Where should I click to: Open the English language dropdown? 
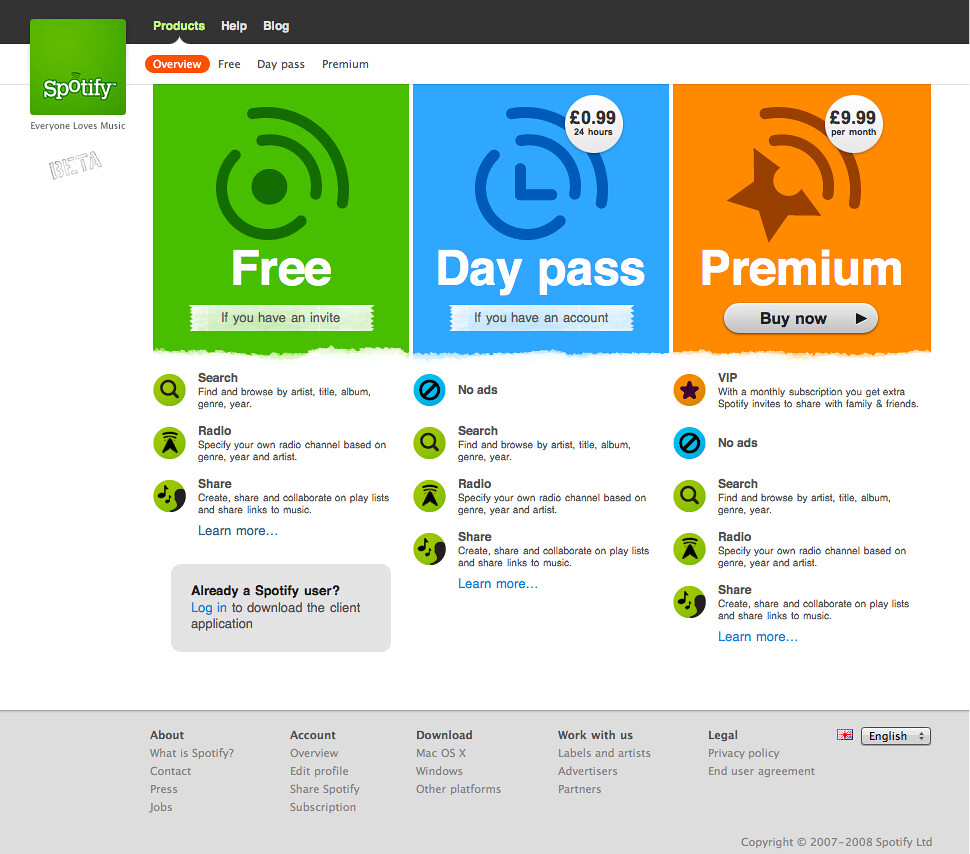[895, 736]
